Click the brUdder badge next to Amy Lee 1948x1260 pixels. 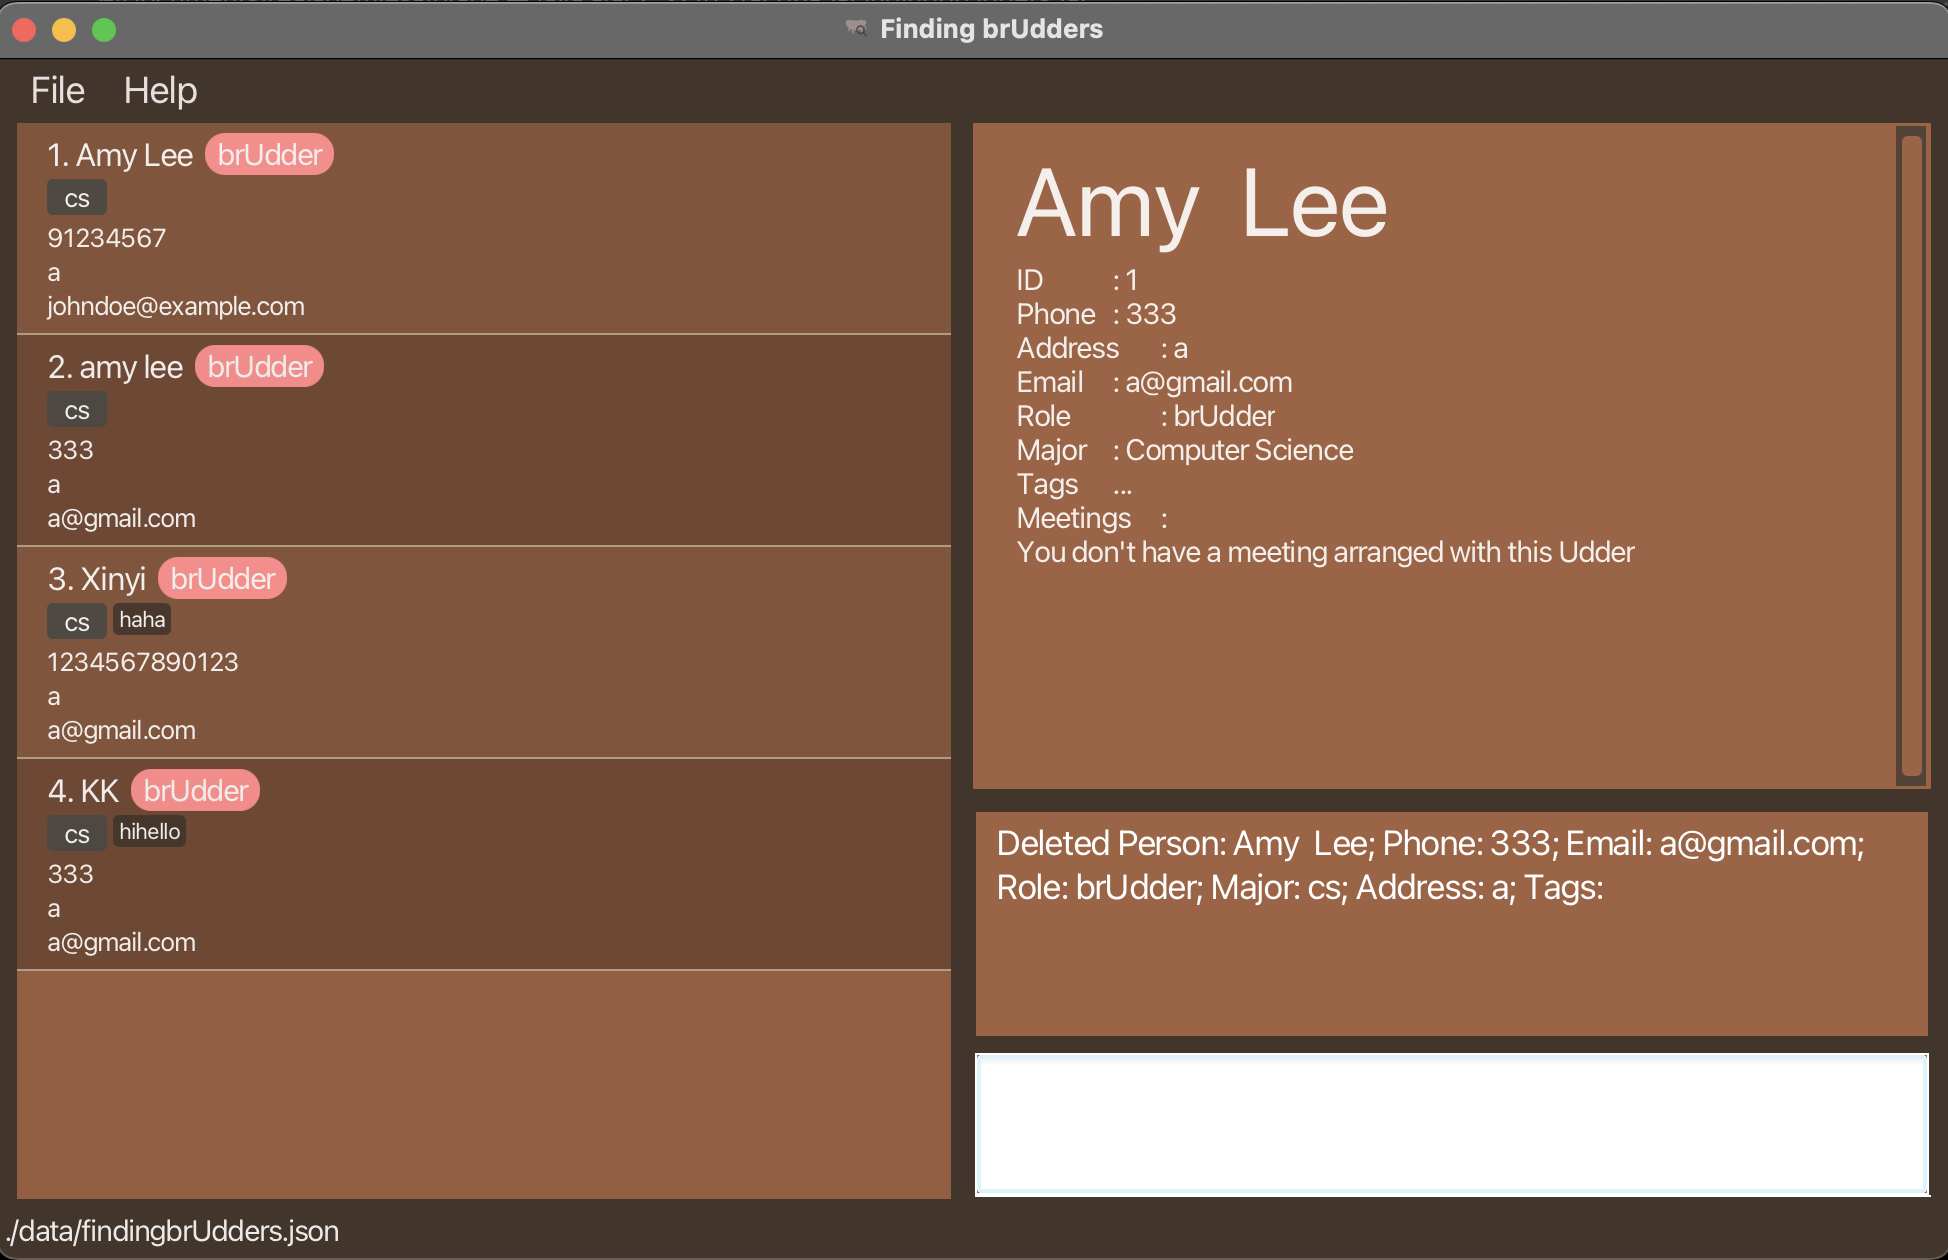269,155
